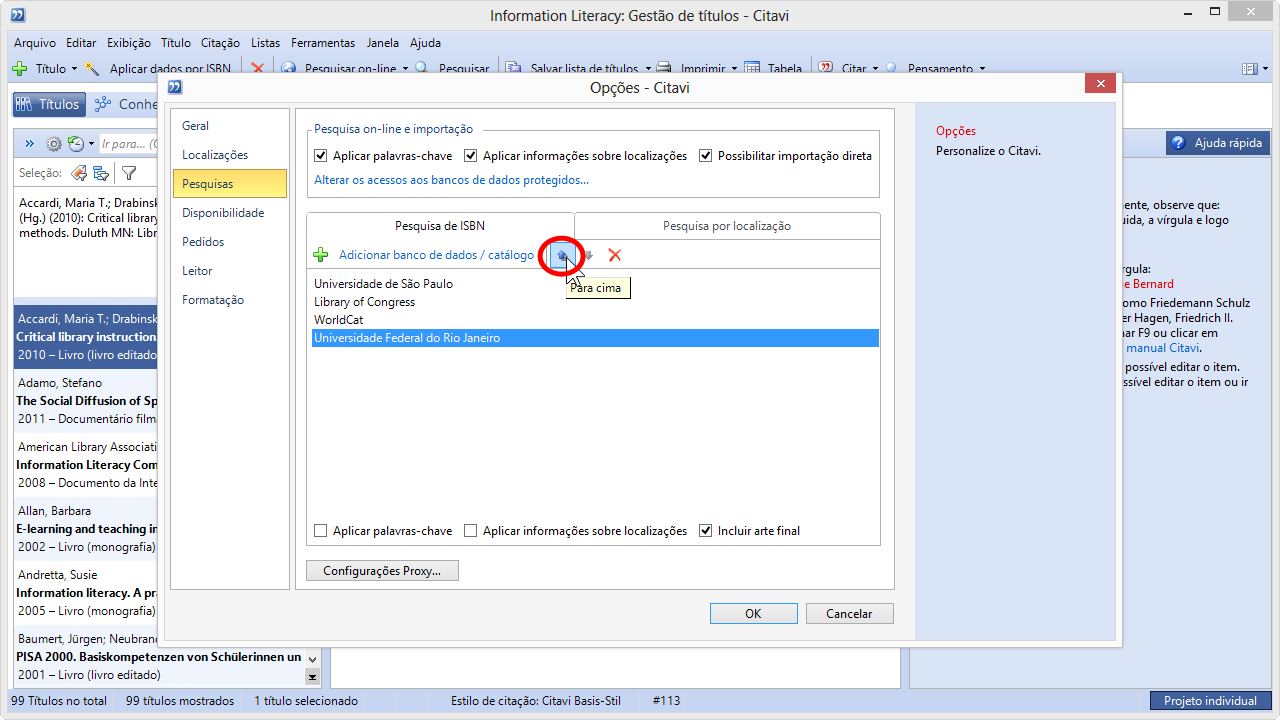
Task: Remove selected catalog with red X icon
Action: [x=615, y=255]
